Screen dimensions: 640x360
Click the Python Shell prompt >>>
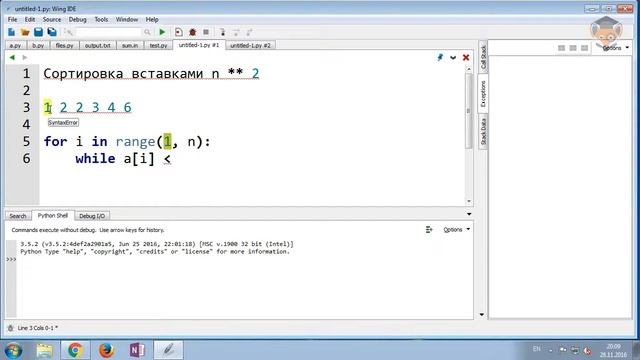(x=11, y=259)
